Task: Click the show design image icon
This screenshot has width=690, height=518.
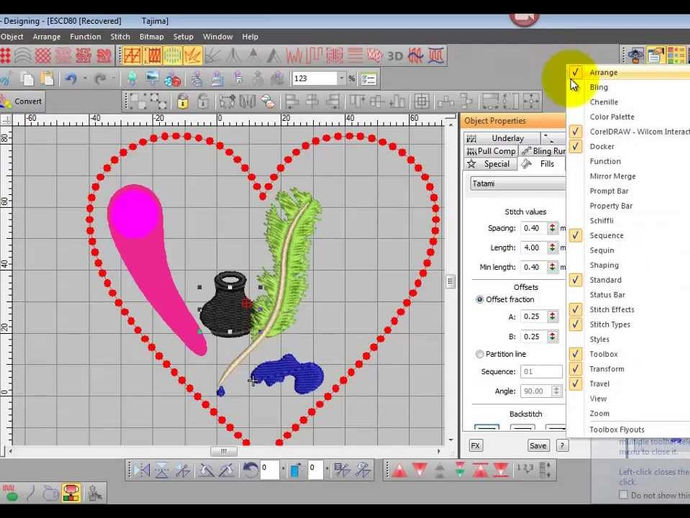Action: 152,79
